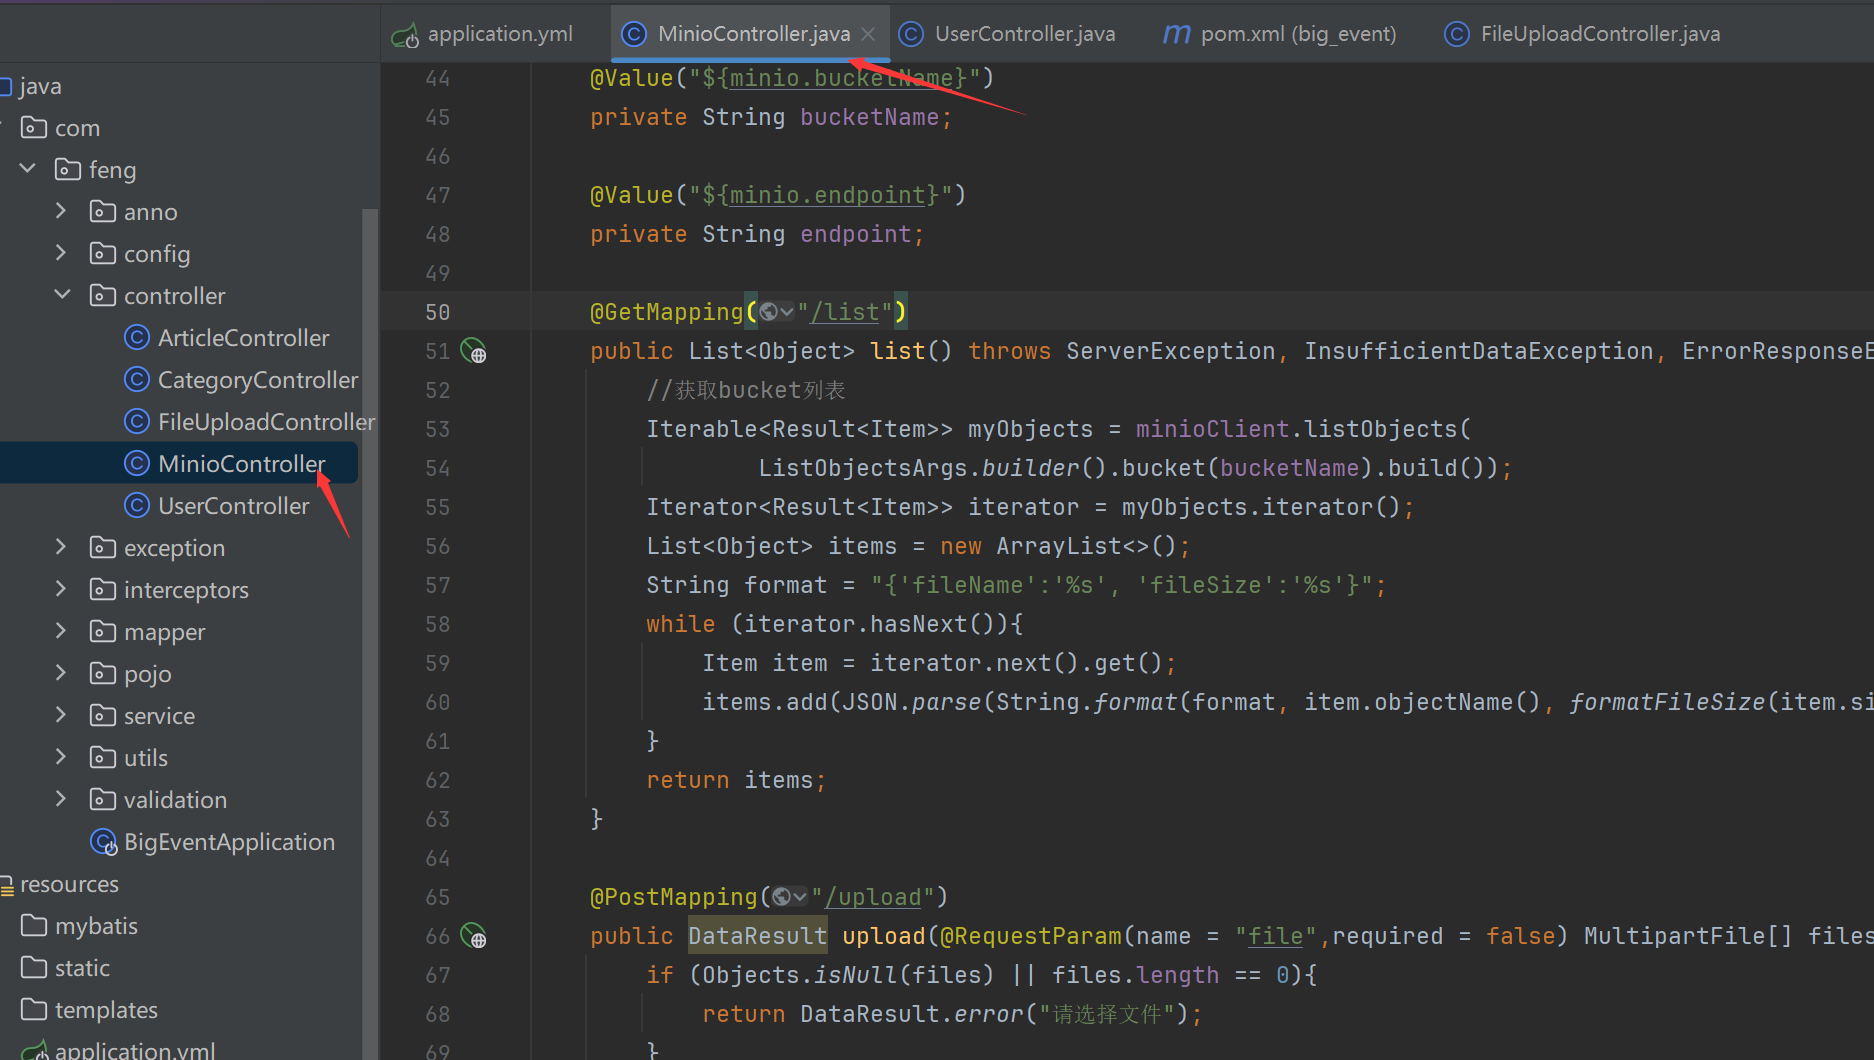Open the URL globe dropdown beside "/list"
The height and width of the screenshot is (1060, 1874).
point(776,312)
